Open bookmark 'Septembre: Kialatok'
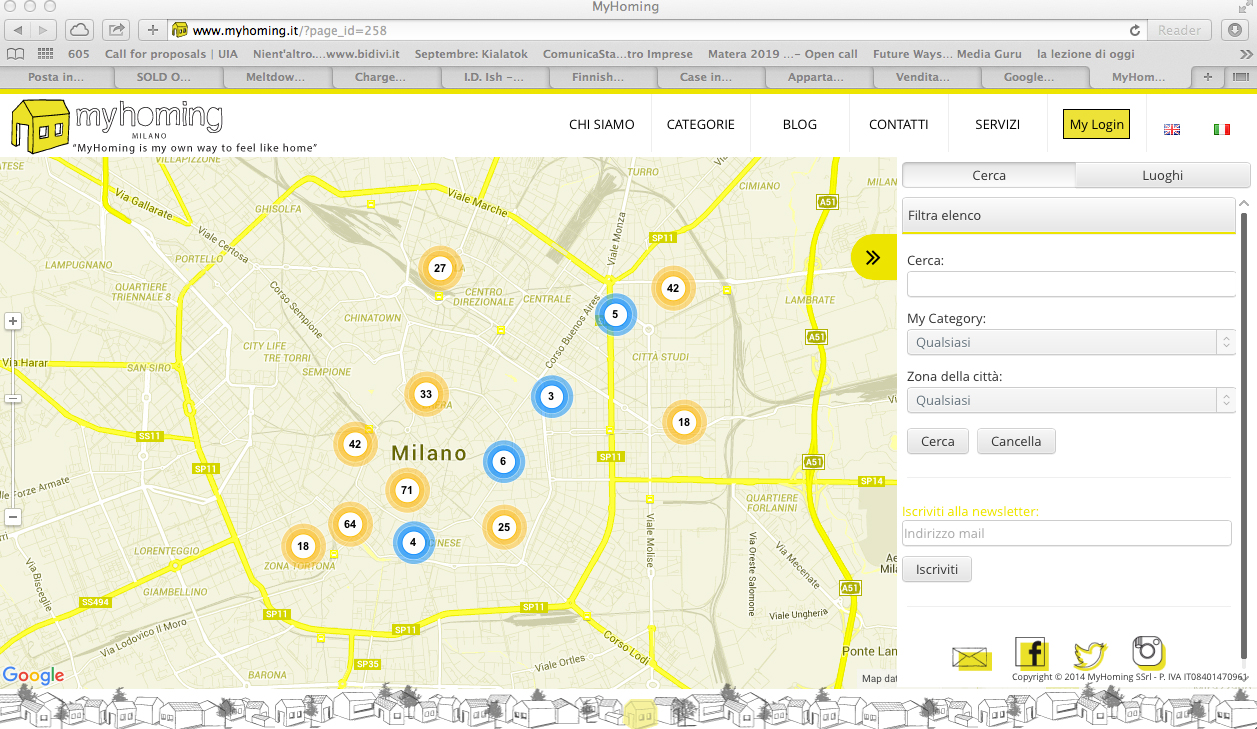The width and height of the screenshot is (1257, 729). [x=471, y=54]
